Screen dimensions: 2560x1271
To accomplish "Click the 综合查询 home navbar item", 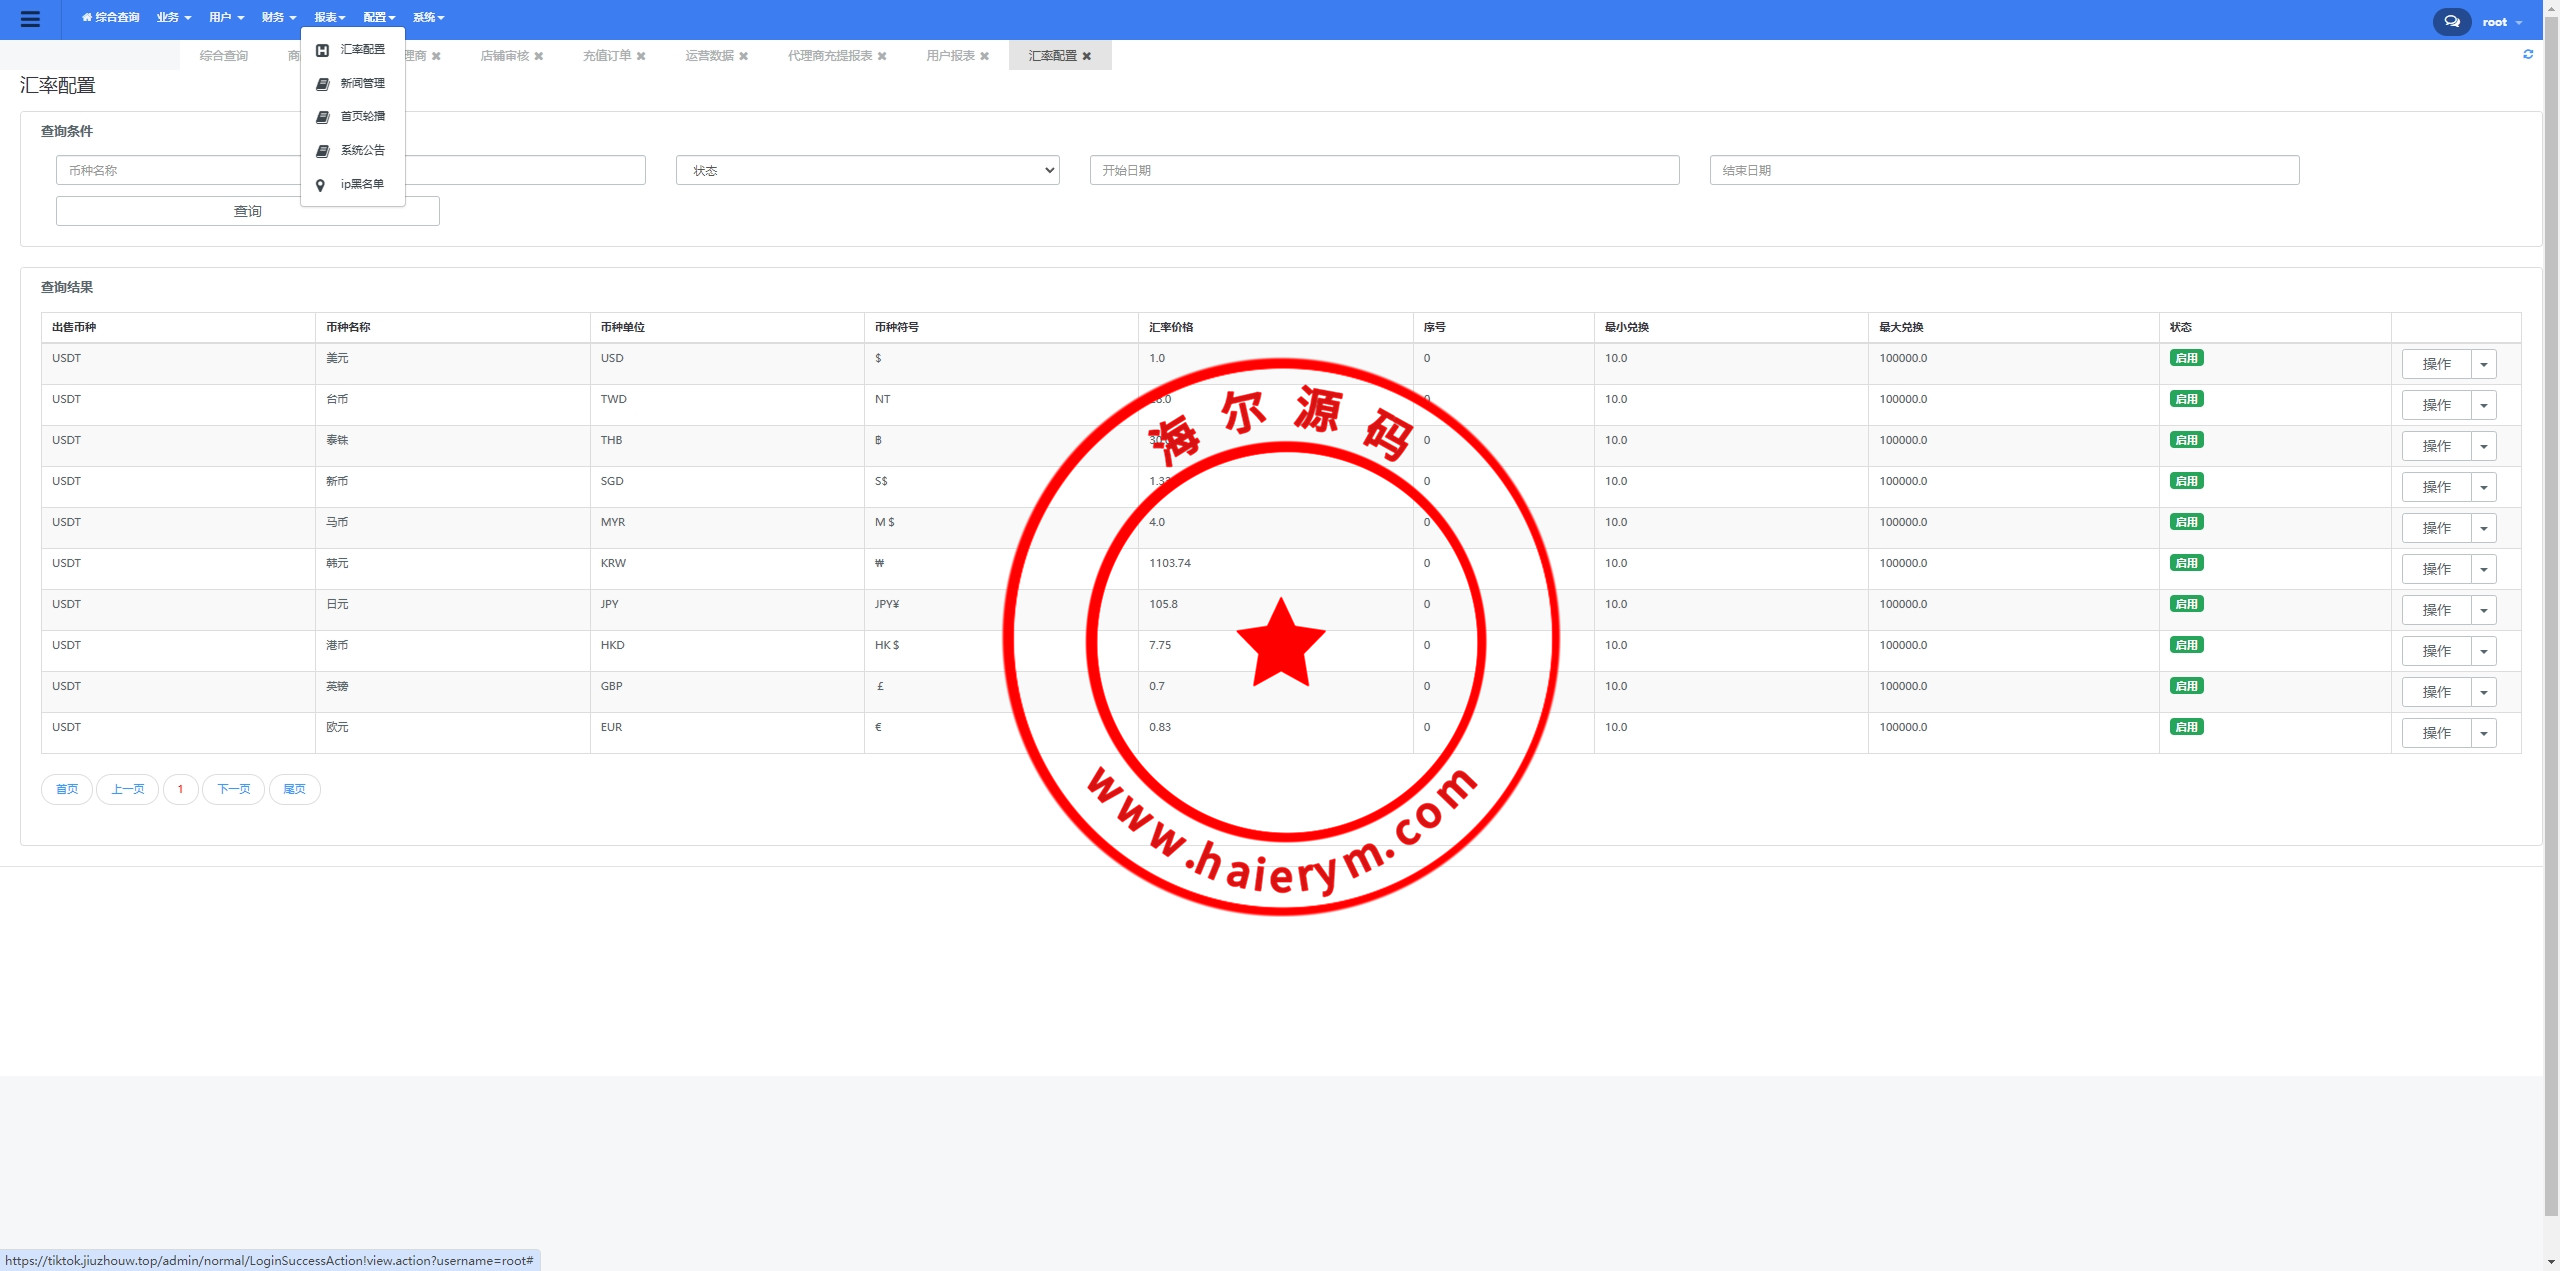I will point(111,17).
